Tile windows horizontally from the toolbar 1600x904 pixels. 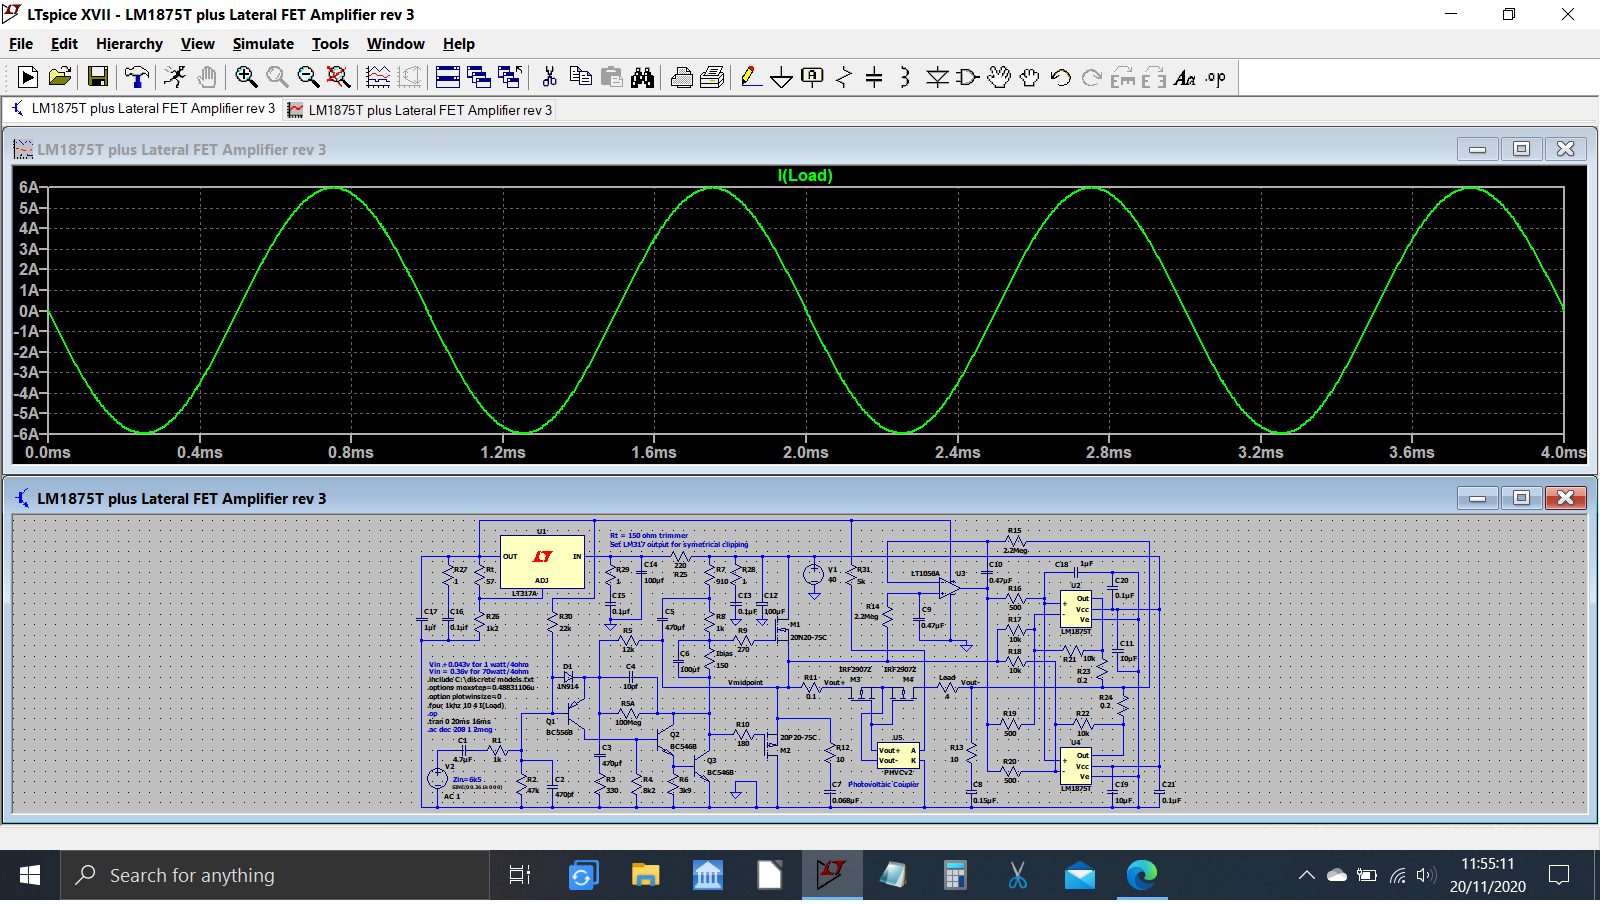click(448, 77)
